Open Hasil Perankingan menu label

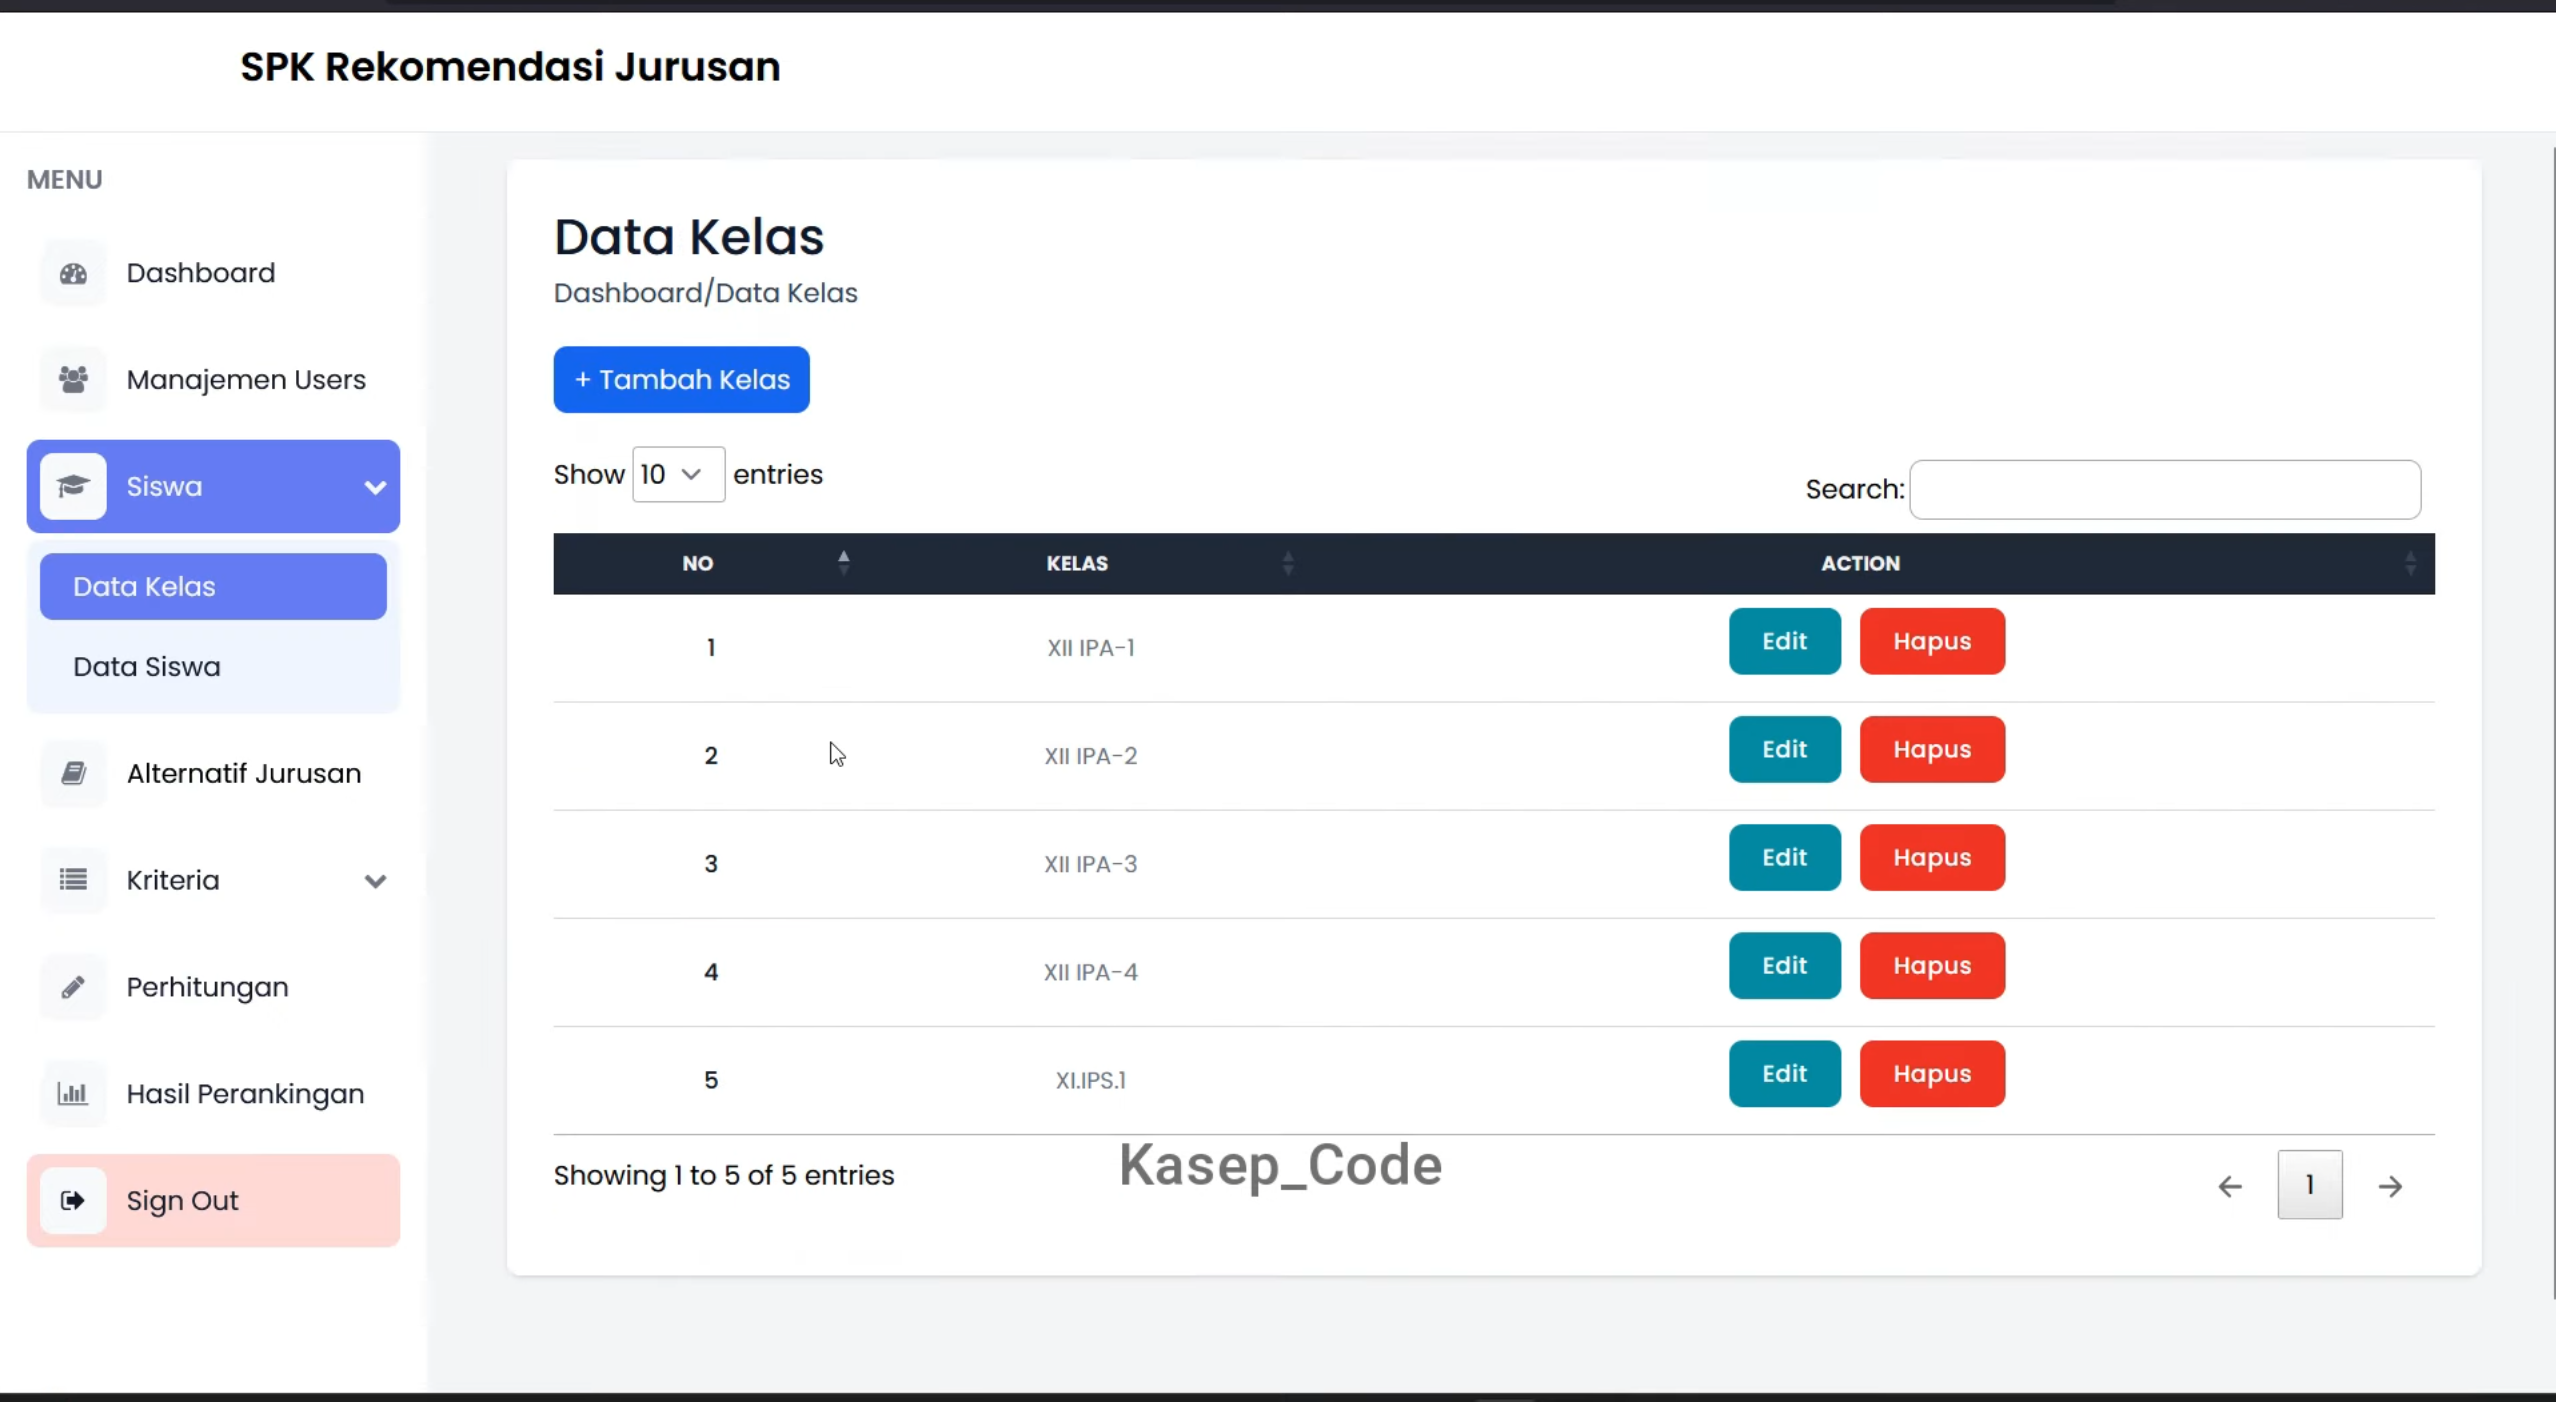[245, 1094]
